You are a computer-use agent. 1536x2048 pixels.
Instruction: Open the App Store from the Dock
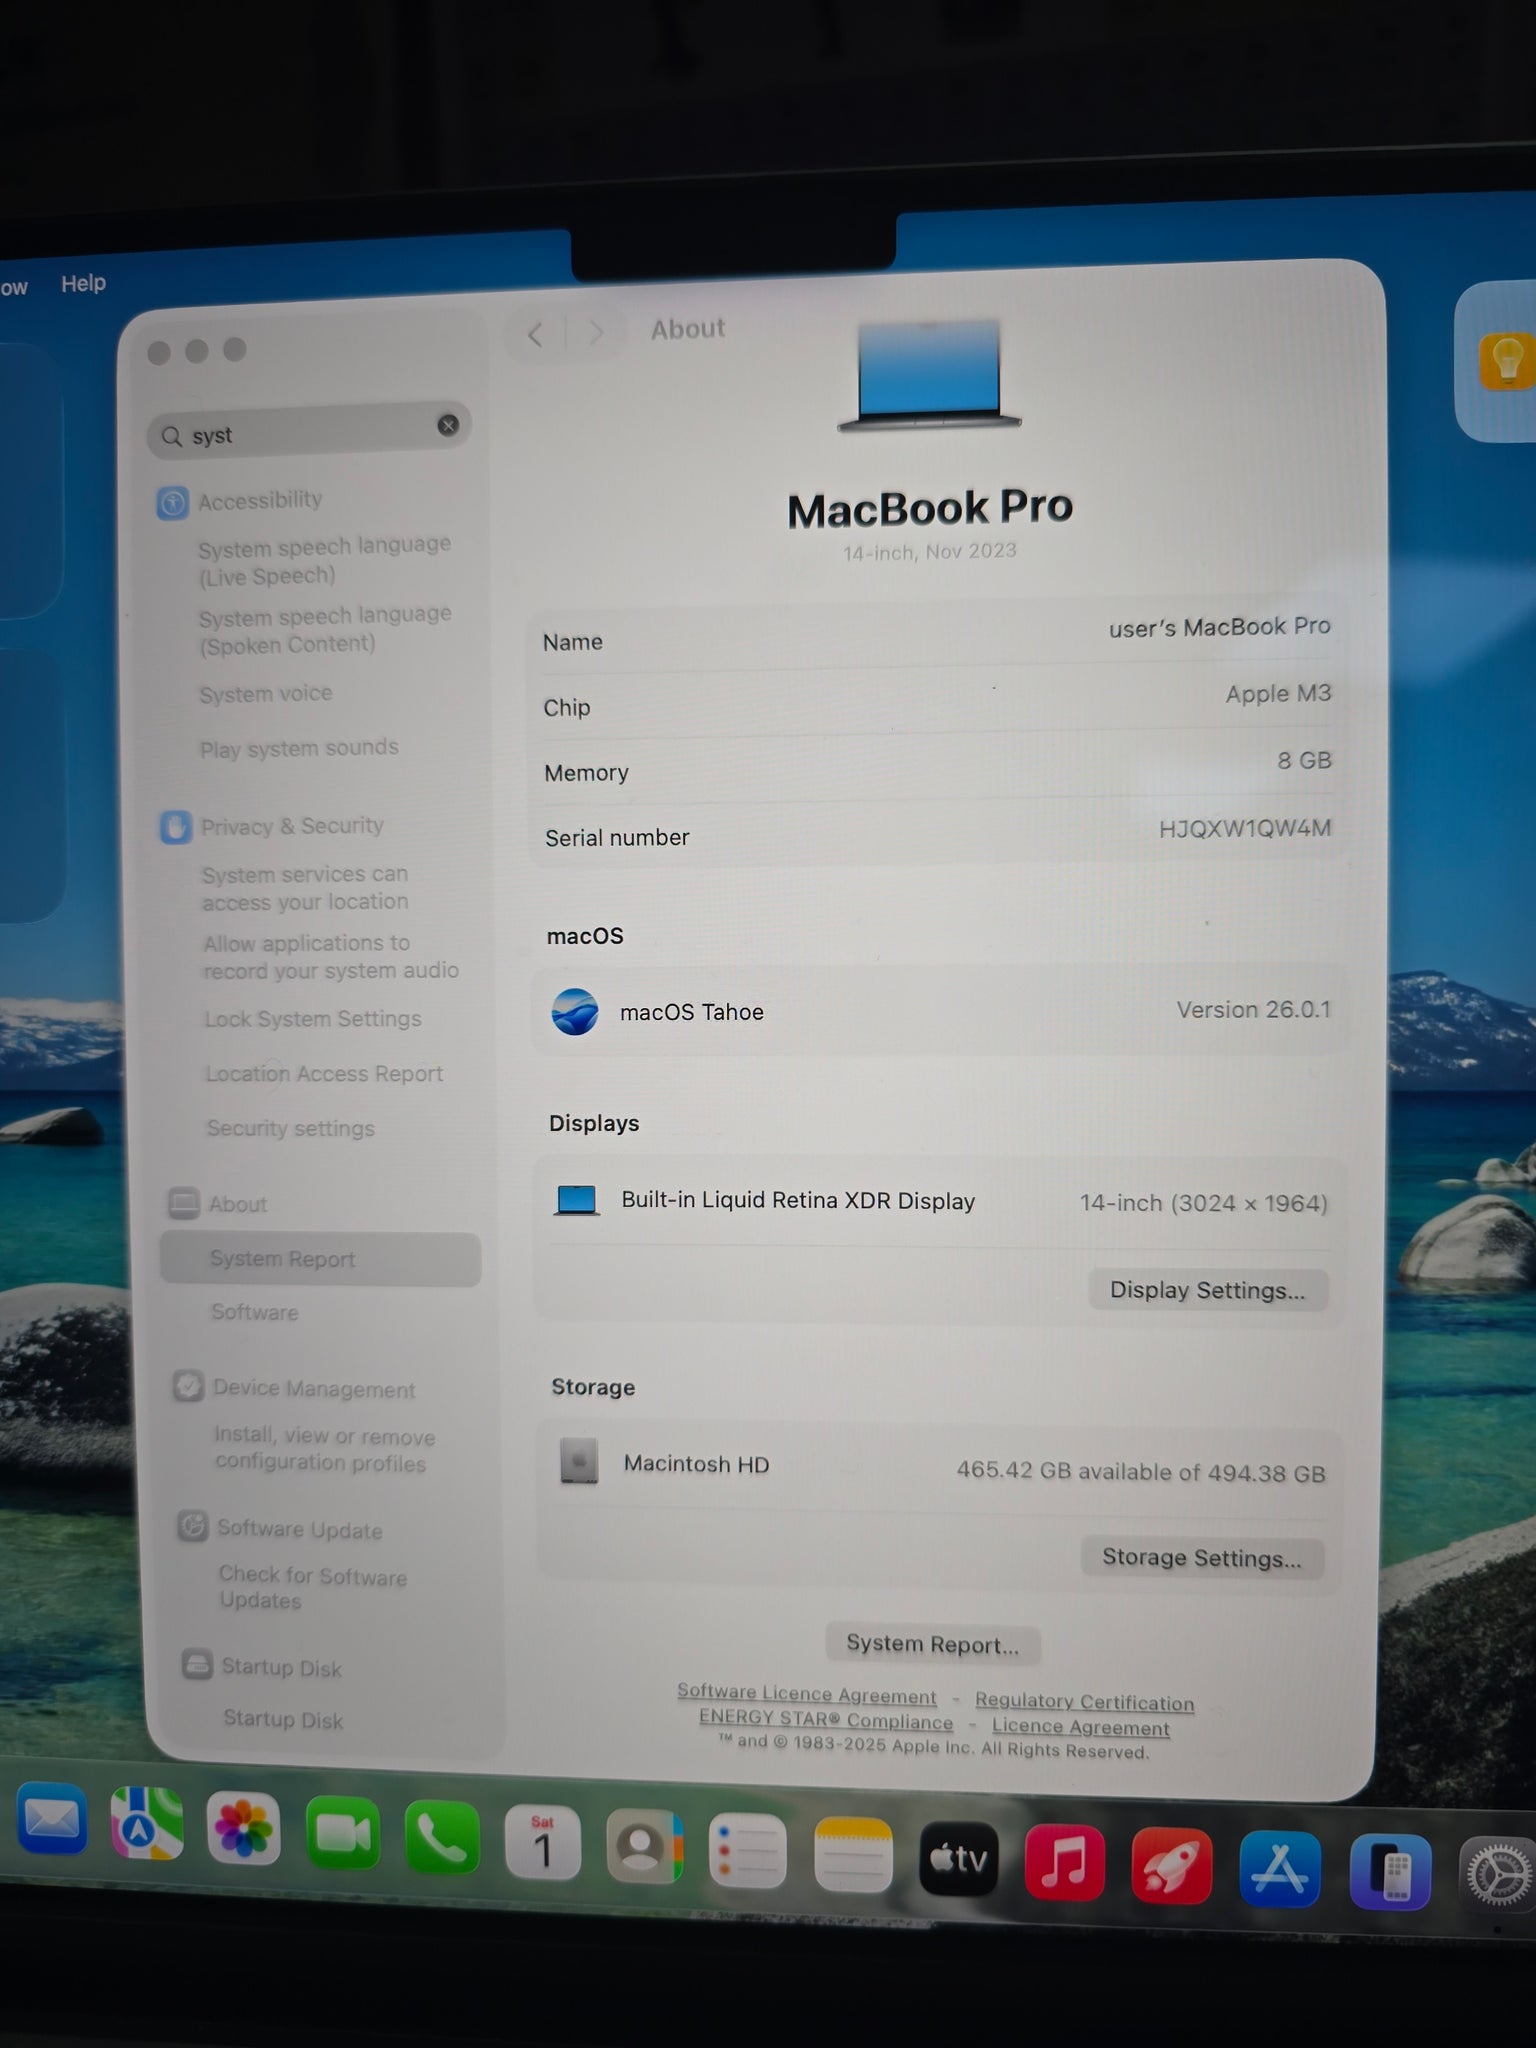1279,1870
